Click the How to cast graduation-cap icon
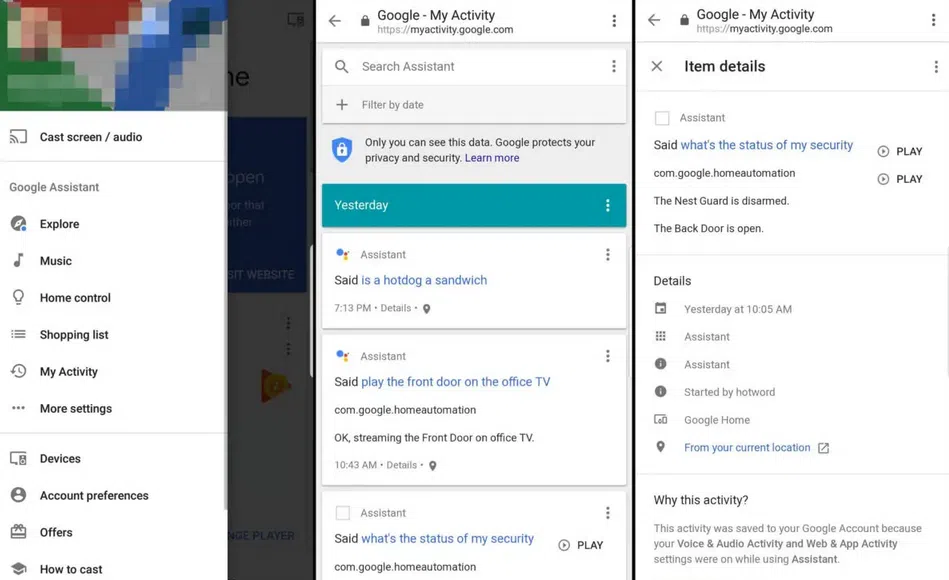The width and height of the screenshot is (949, 580). point(19,568)
